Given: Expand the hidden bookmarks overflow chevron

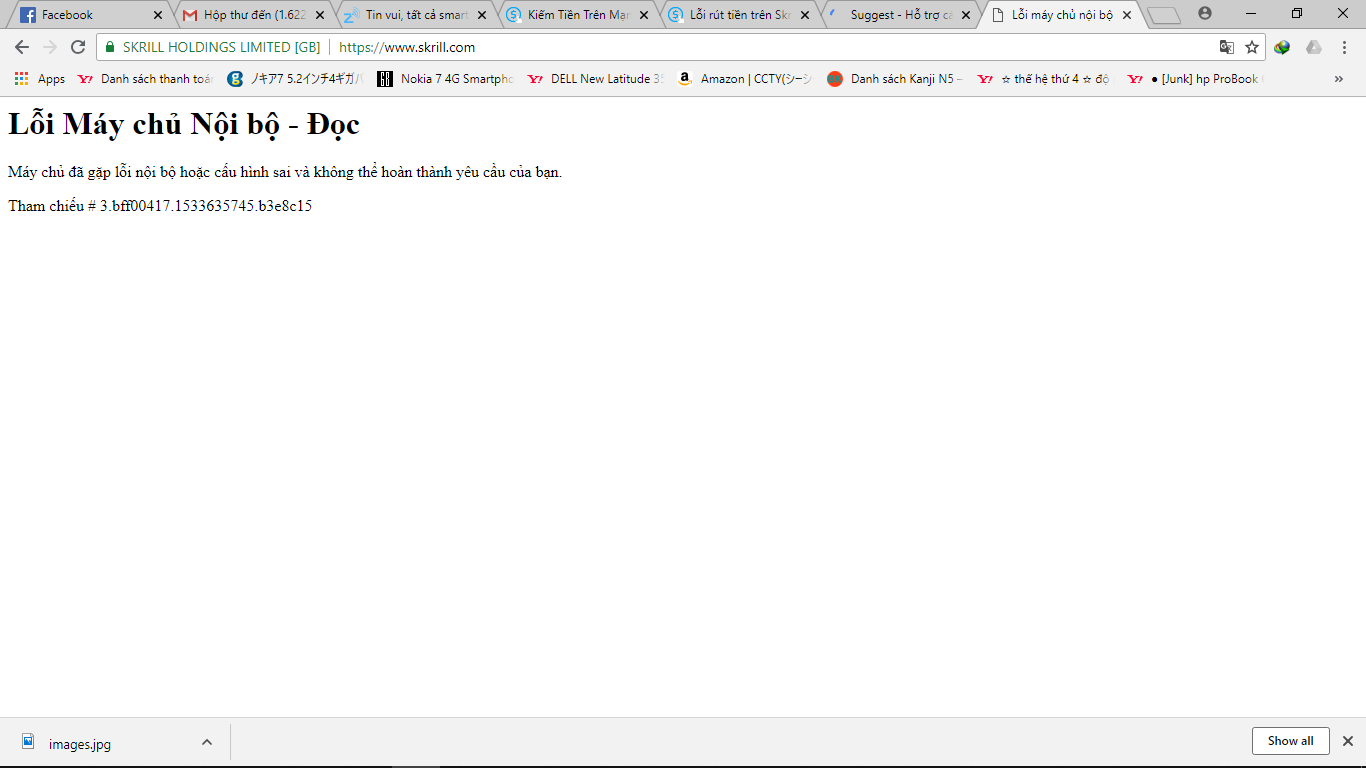Looking at the screenshot, I should click(1339, 79).
